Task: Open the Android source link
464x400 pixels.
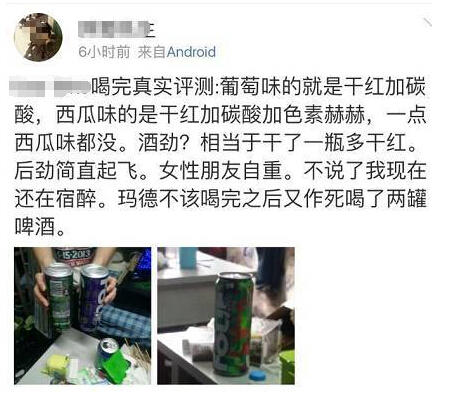Action: (x=191, y=52)
